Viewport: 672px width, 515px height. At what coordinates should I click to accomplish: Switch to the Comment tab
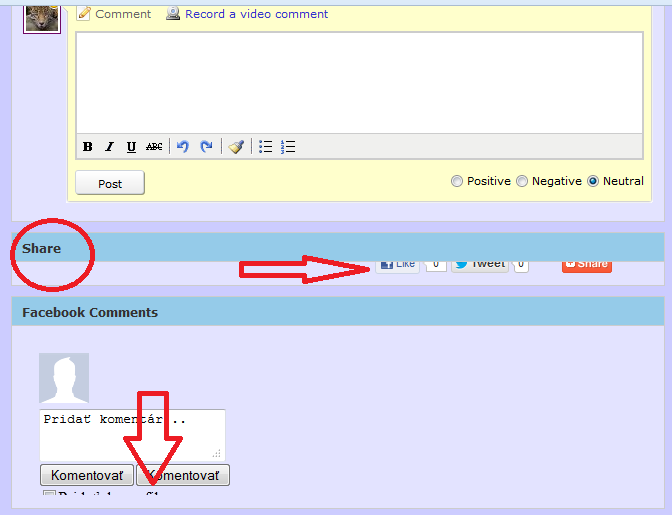click(x=123, y=14)
